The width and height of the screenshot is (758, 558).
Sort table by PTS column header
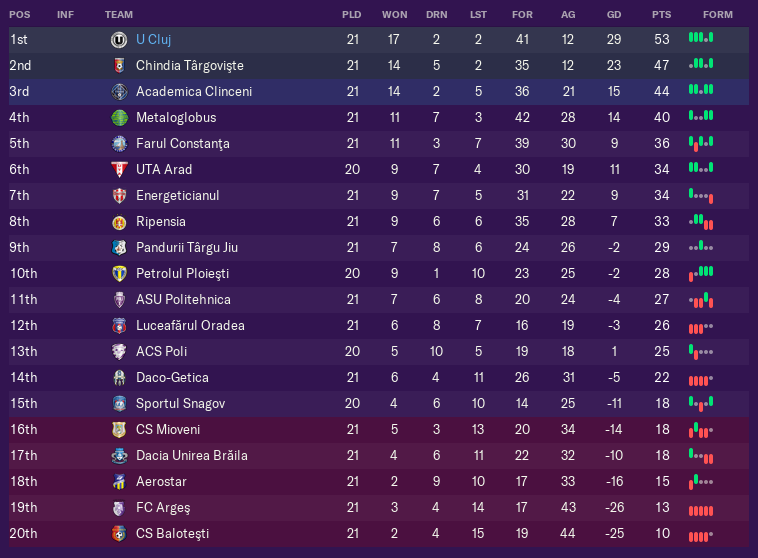click(661, 15)
